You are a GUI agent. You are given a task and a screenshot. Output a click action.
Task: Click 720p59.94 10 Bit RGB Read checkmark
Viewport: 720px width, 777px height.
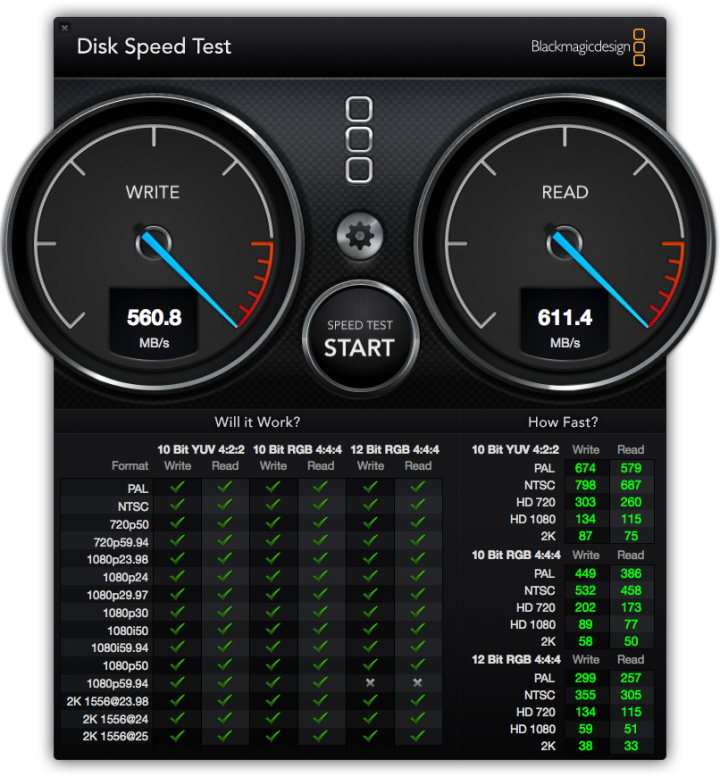click(320, 541)
